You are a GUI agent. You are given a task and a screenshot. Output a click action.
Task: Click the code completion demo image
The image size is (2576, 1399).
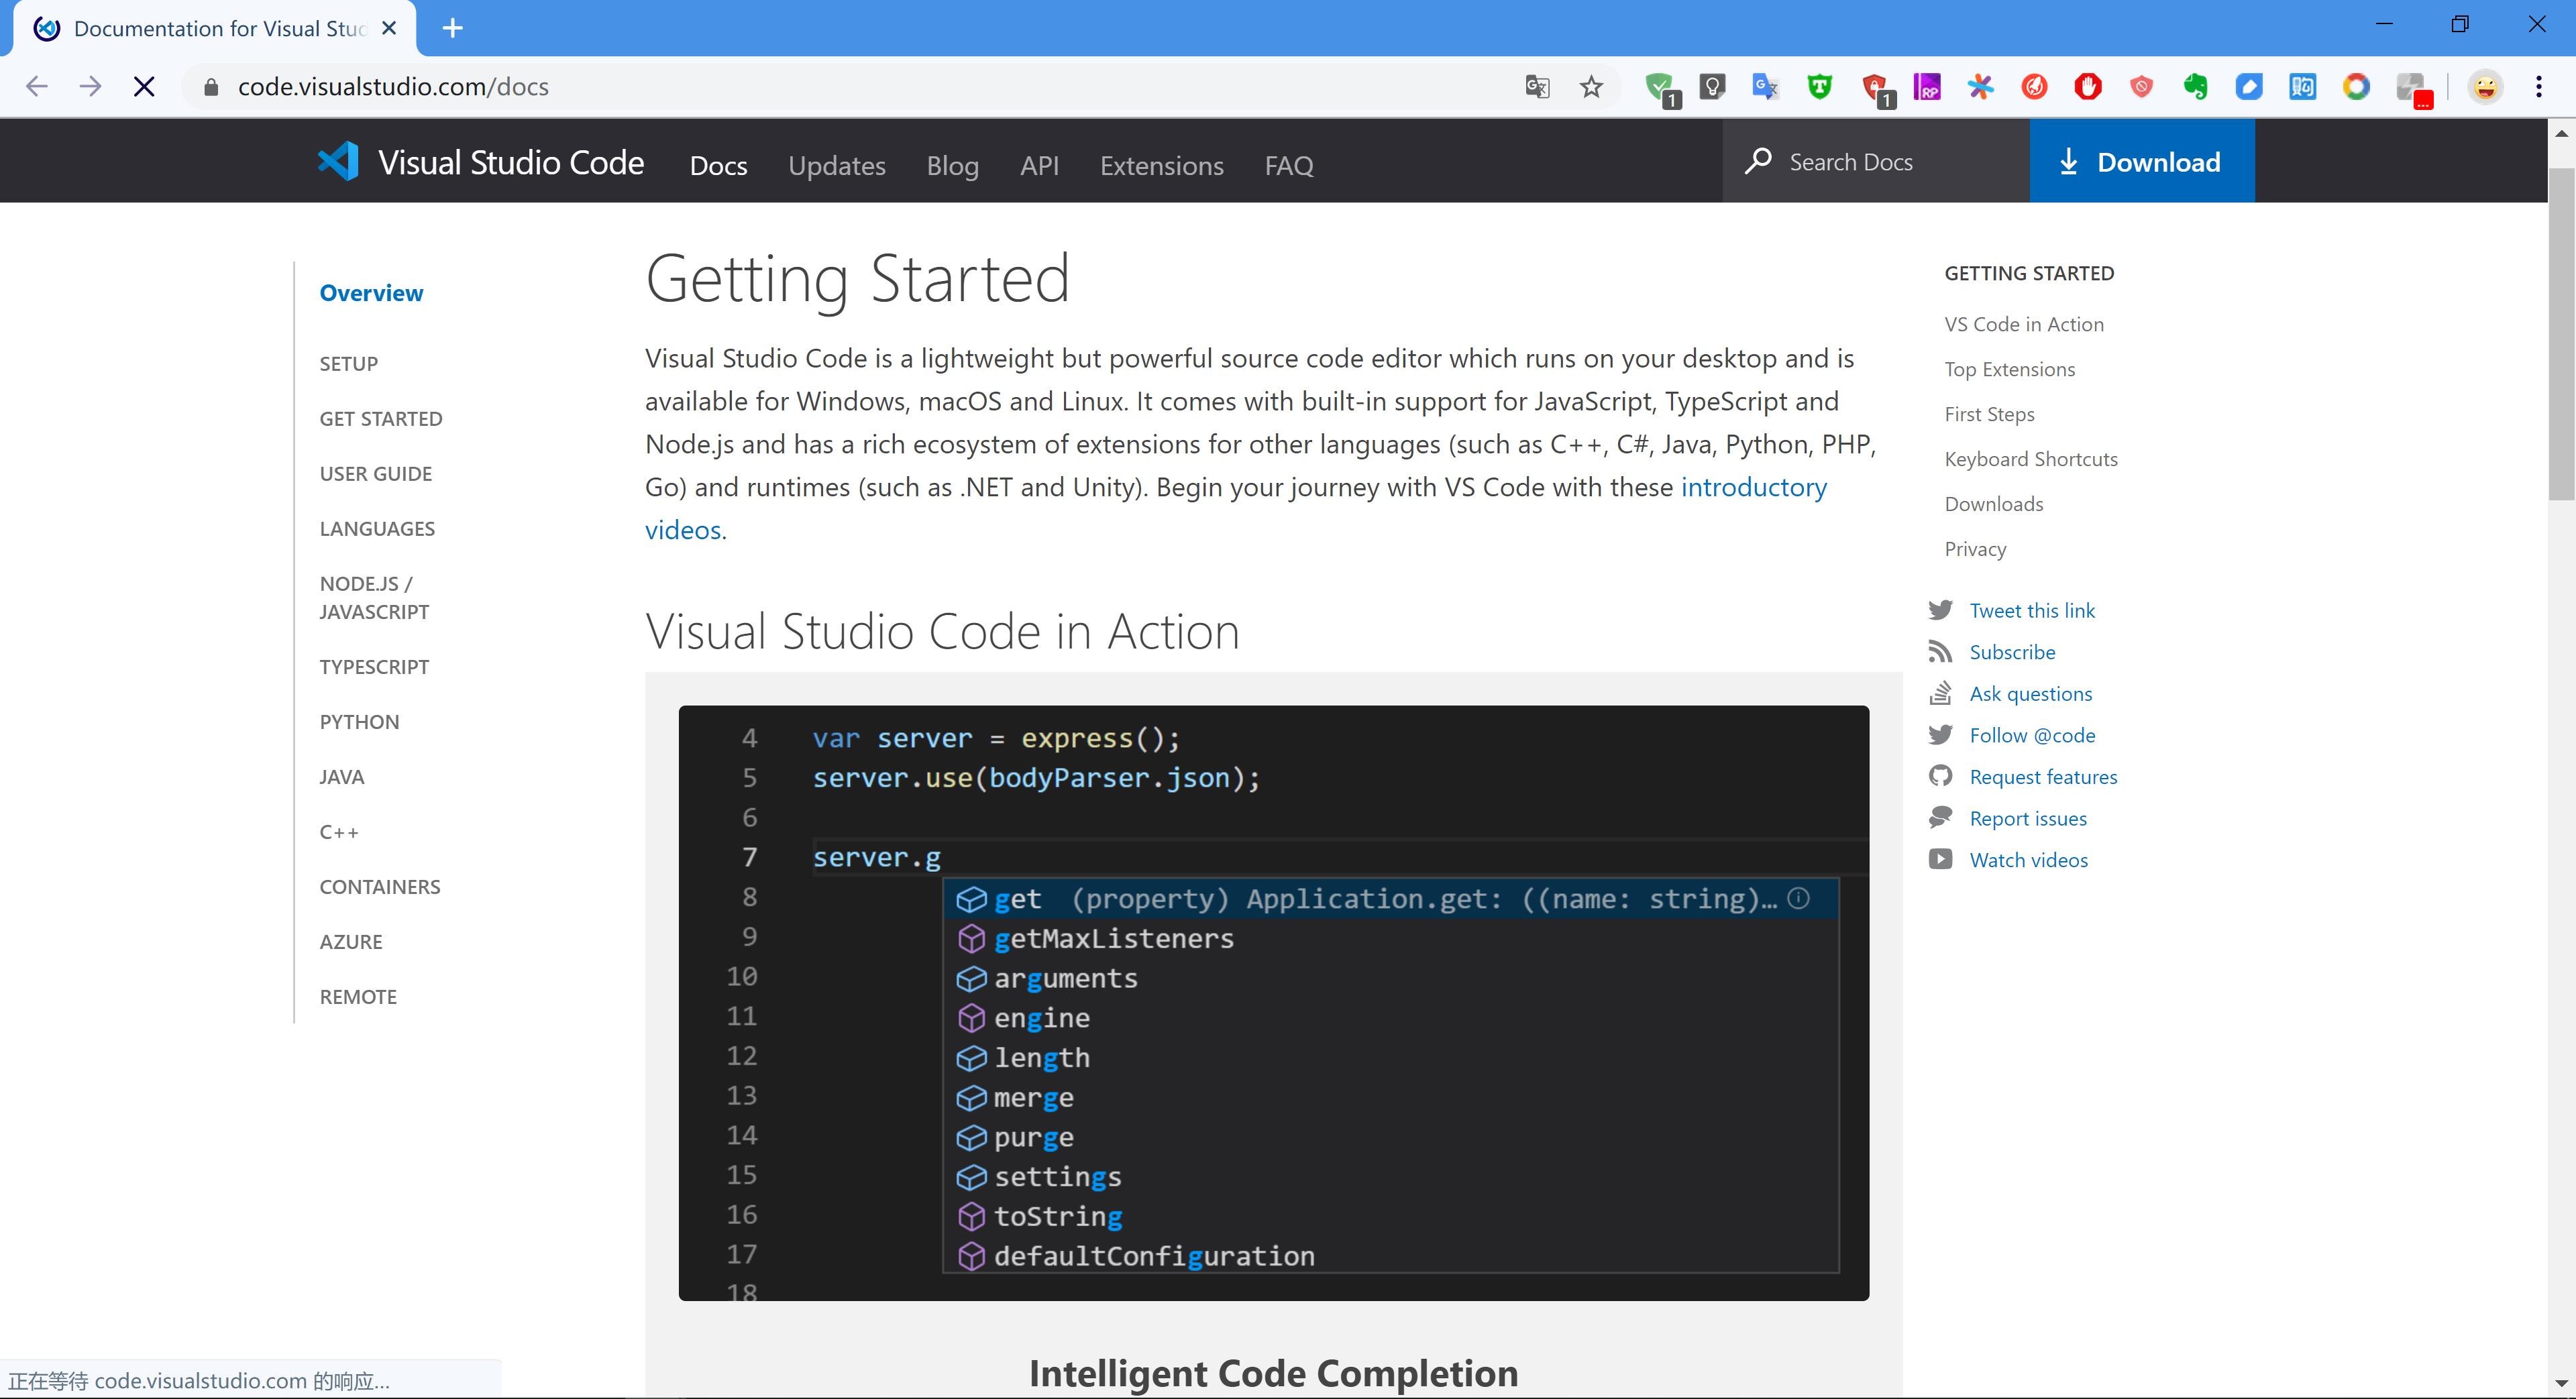pos(1273,1003)
